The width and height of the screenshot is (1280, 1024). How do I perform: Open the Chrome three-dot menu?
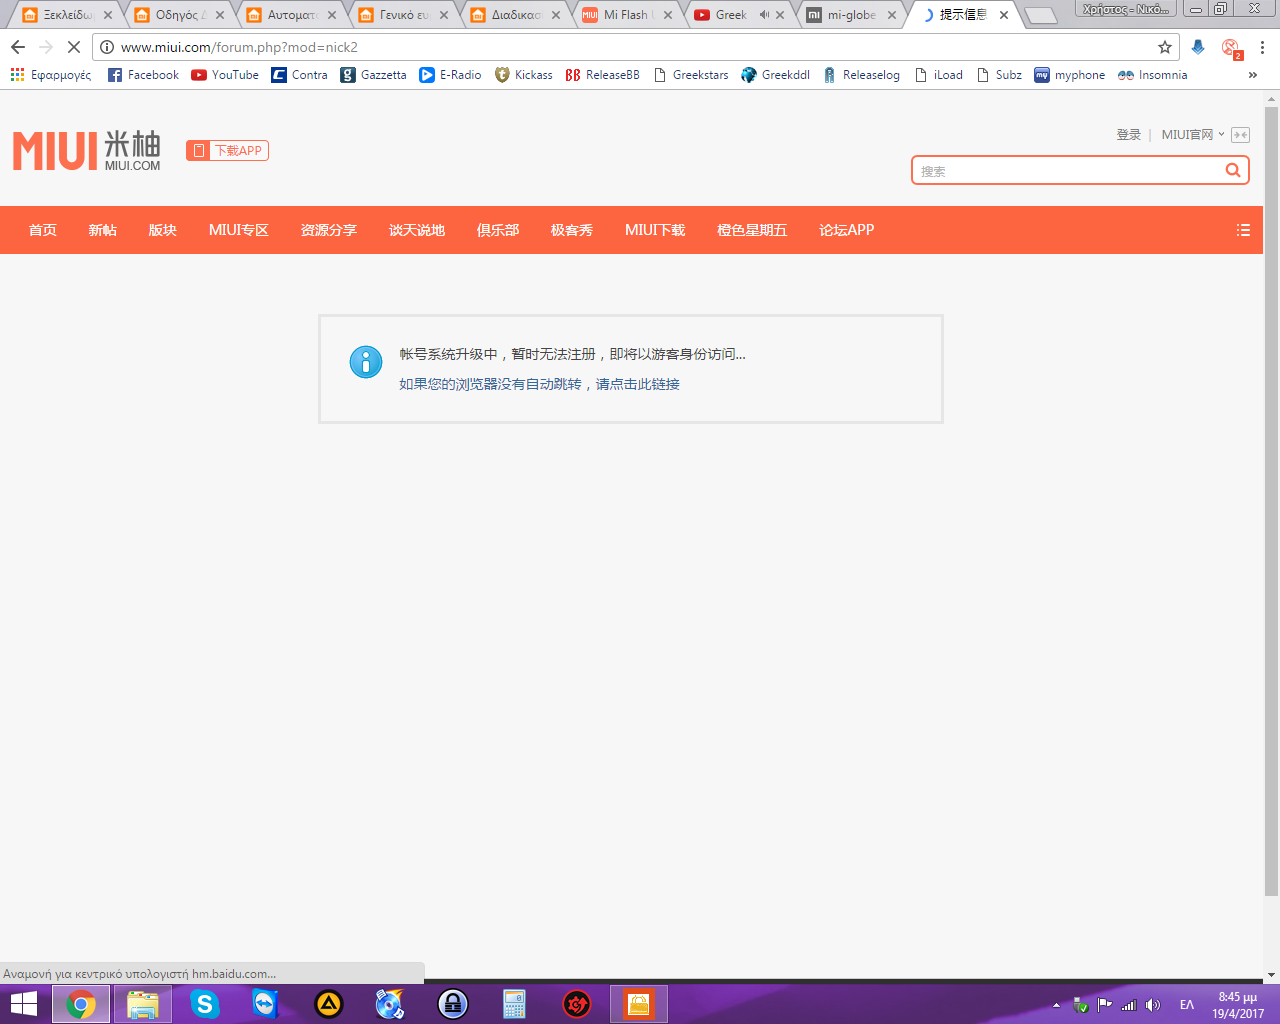1263,47
